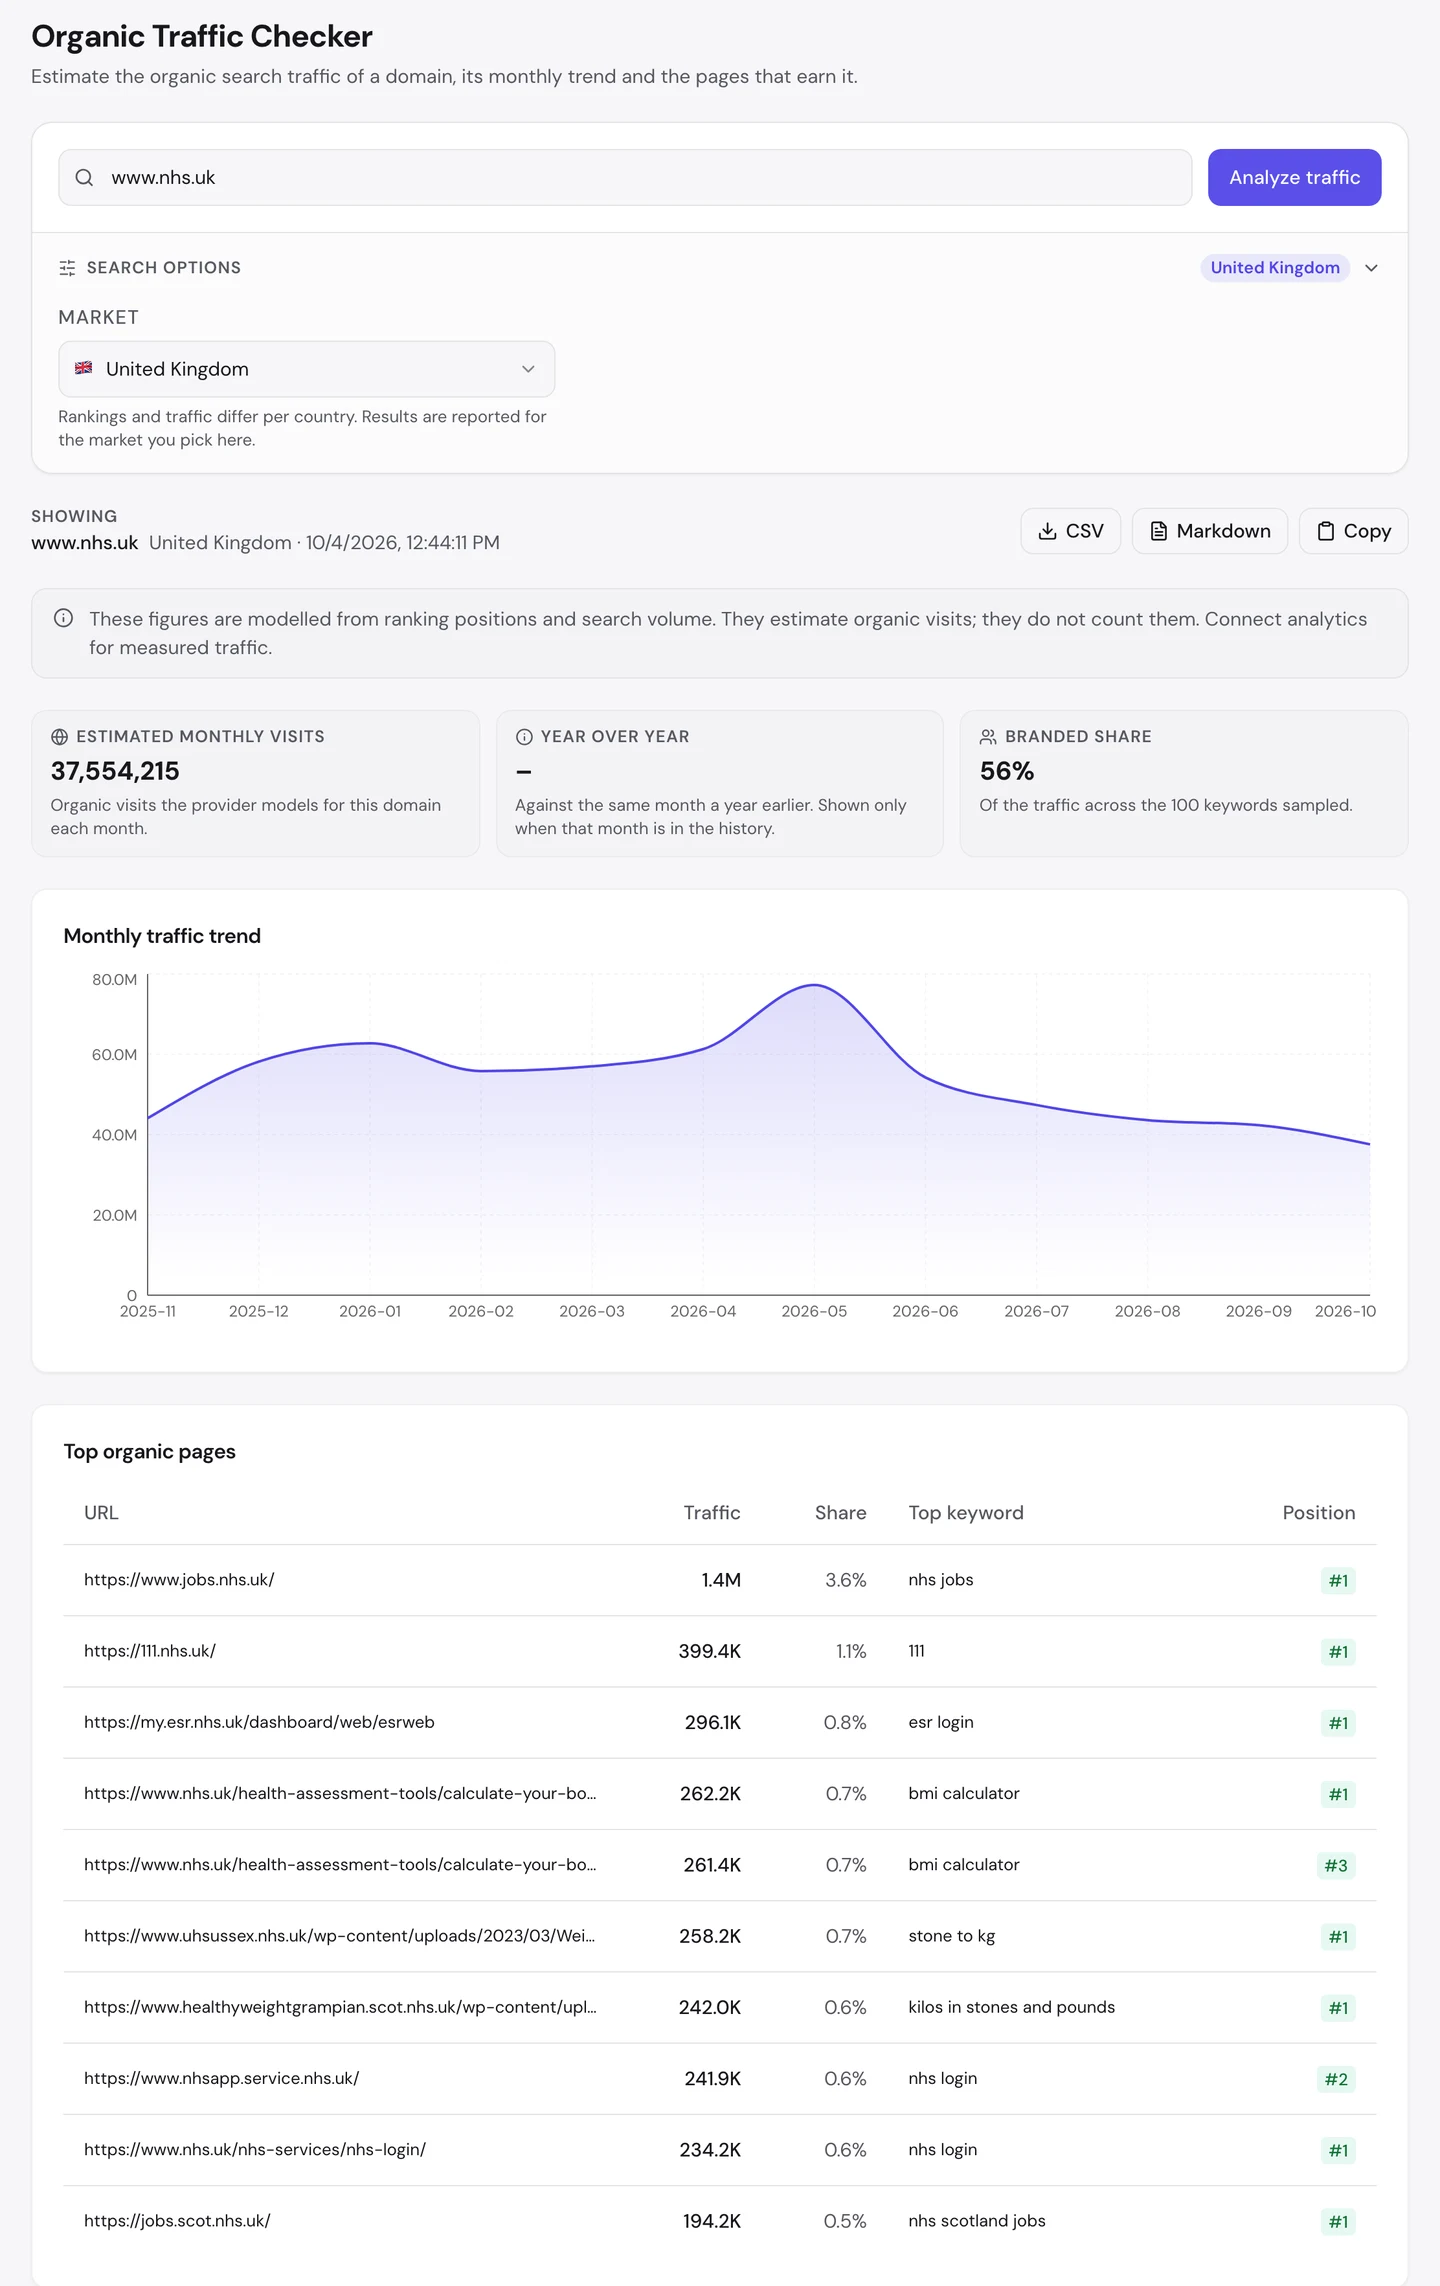
Task: Click the uhsussex.nhs.uk wp-content URL
Action: click(339, 1936)
